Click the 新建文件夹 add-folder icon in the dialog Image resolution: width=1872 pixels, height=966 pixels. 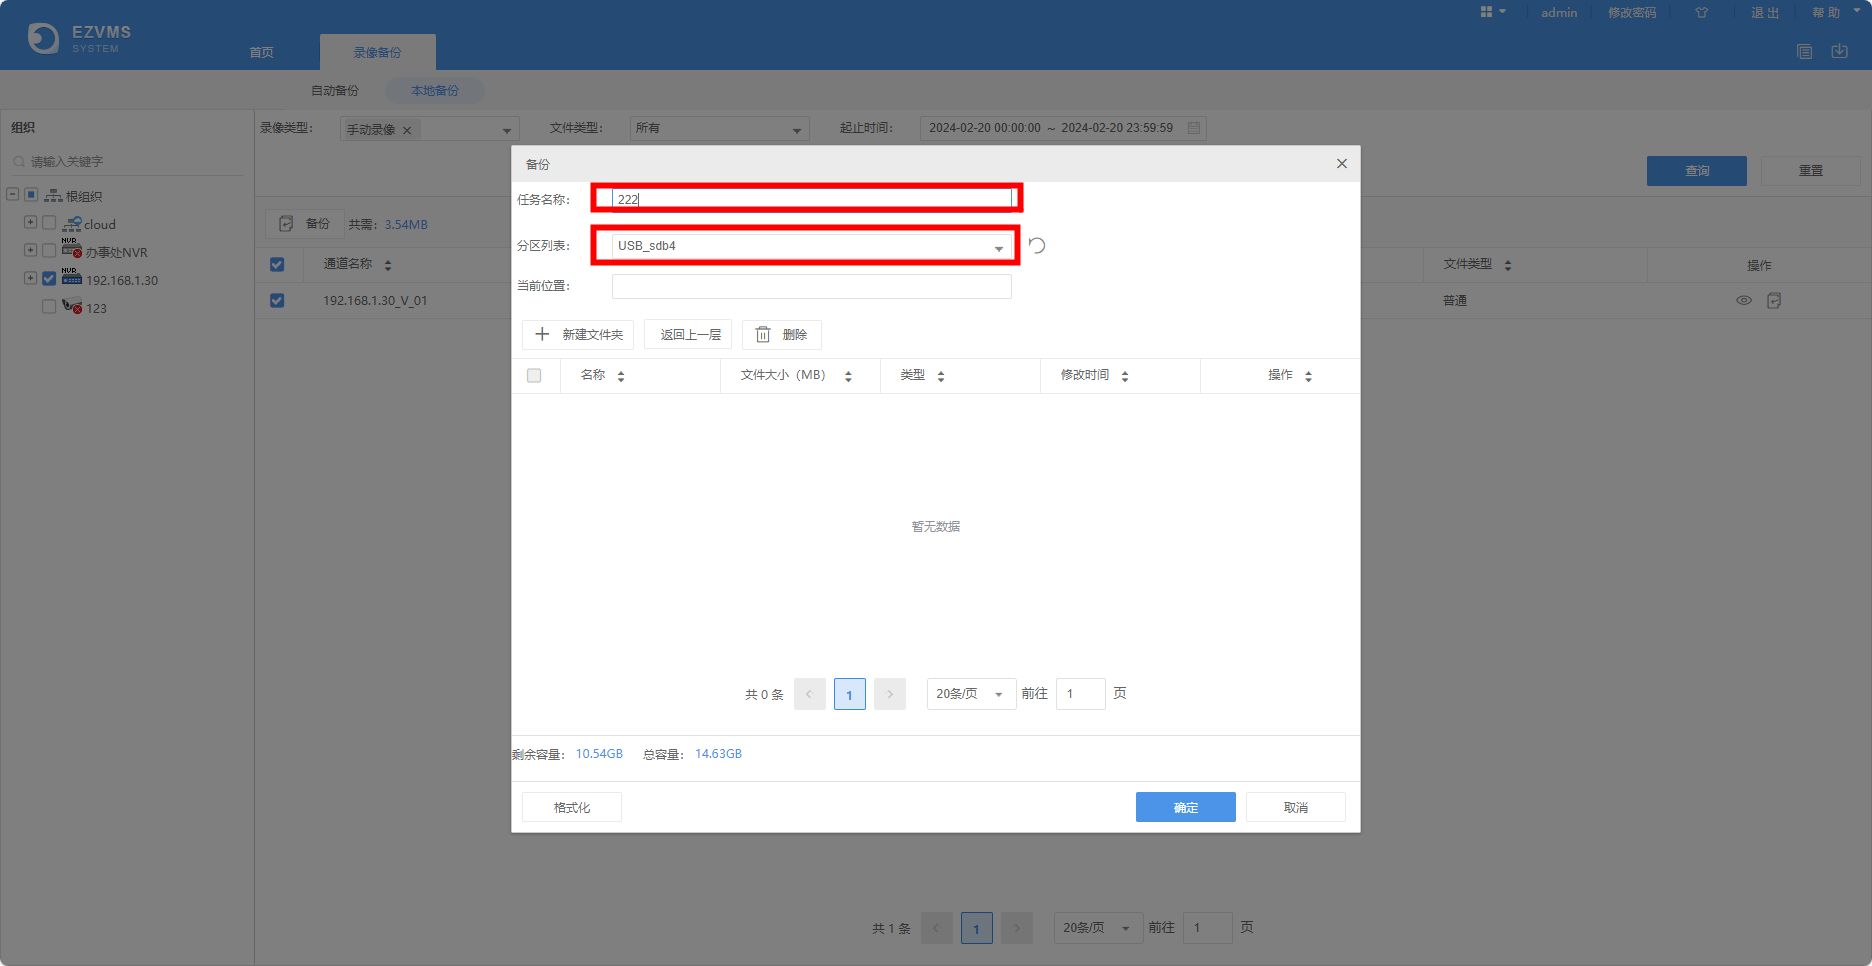543,334
